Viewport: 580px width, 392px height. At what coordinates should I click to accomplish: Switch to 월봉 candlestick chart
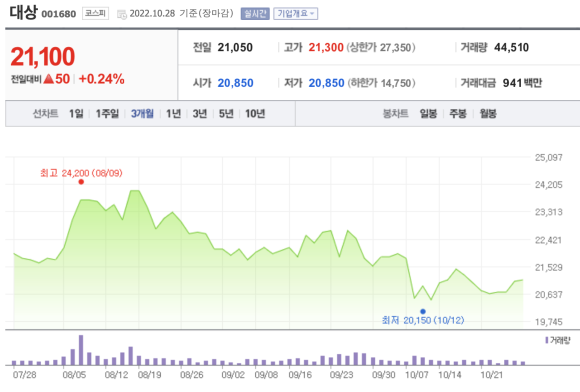coord(488,114)
